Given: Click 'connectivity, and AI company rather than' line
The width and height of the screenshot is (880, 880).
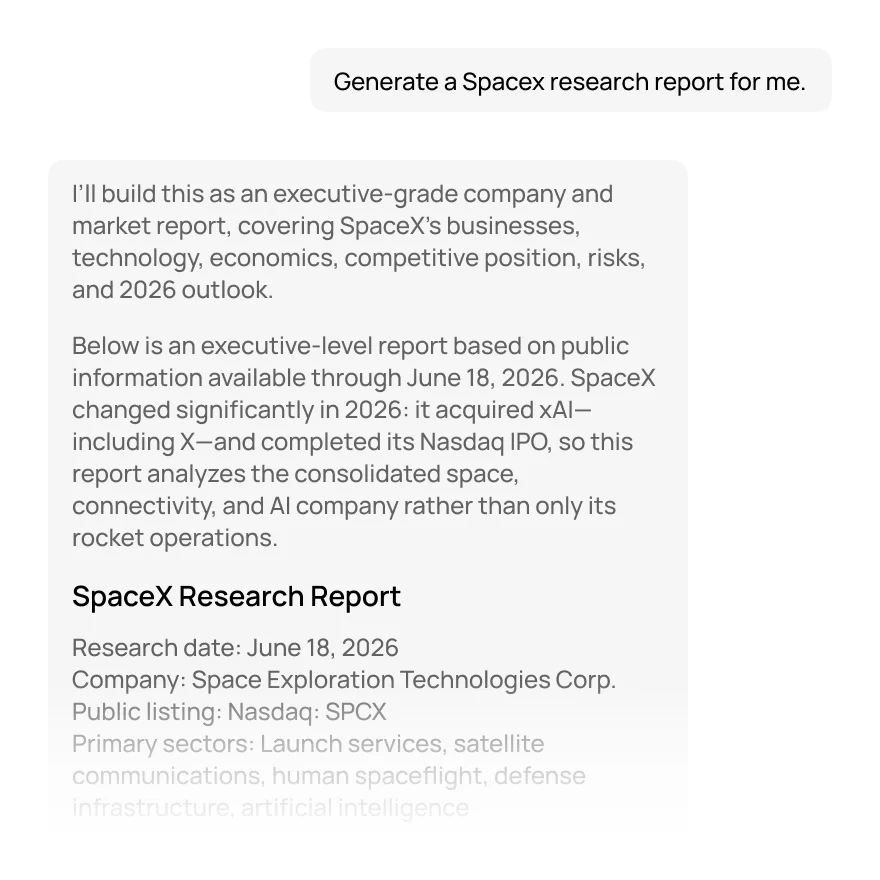Looking at the screenshot, I should pos(344,506).
